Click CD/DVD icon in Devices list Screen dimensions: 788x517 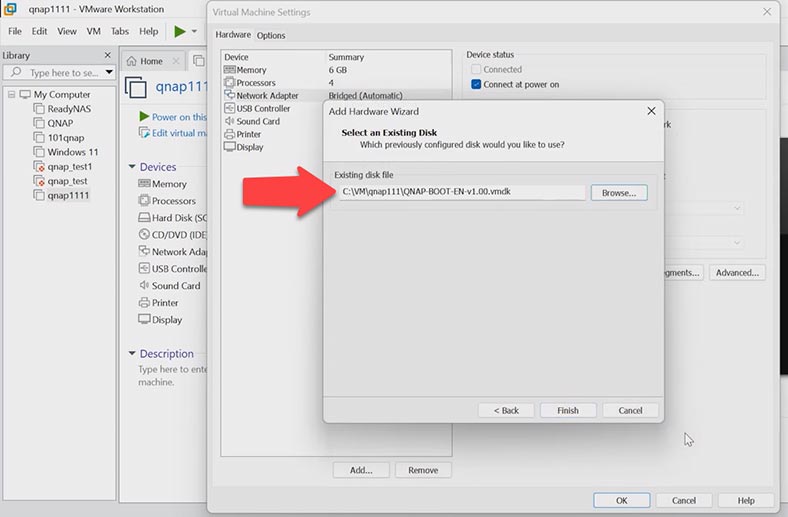(x=144, y=234)
